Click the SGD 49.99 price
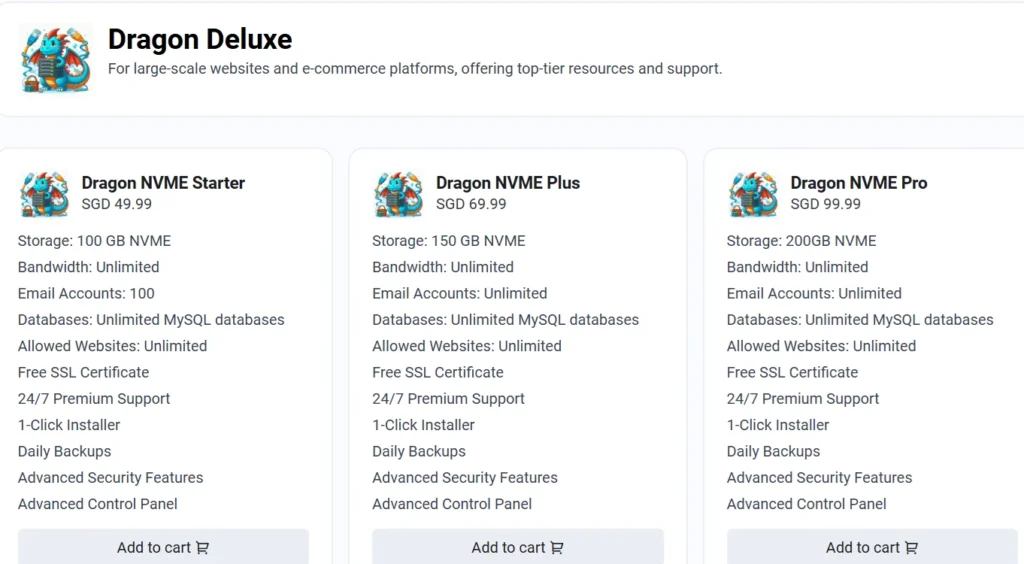 pyautogui.click(x=117, y=204)
